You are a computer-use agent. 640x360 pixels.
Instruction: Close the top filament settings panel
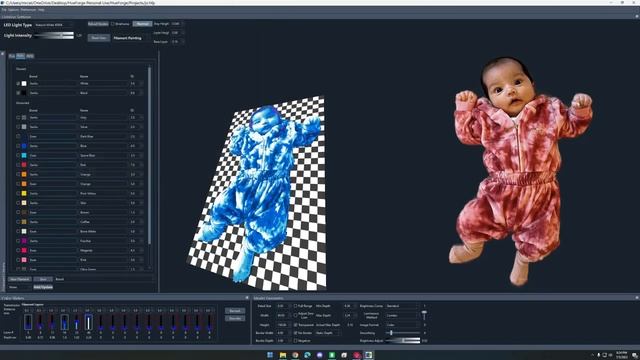tap(637, 17)
